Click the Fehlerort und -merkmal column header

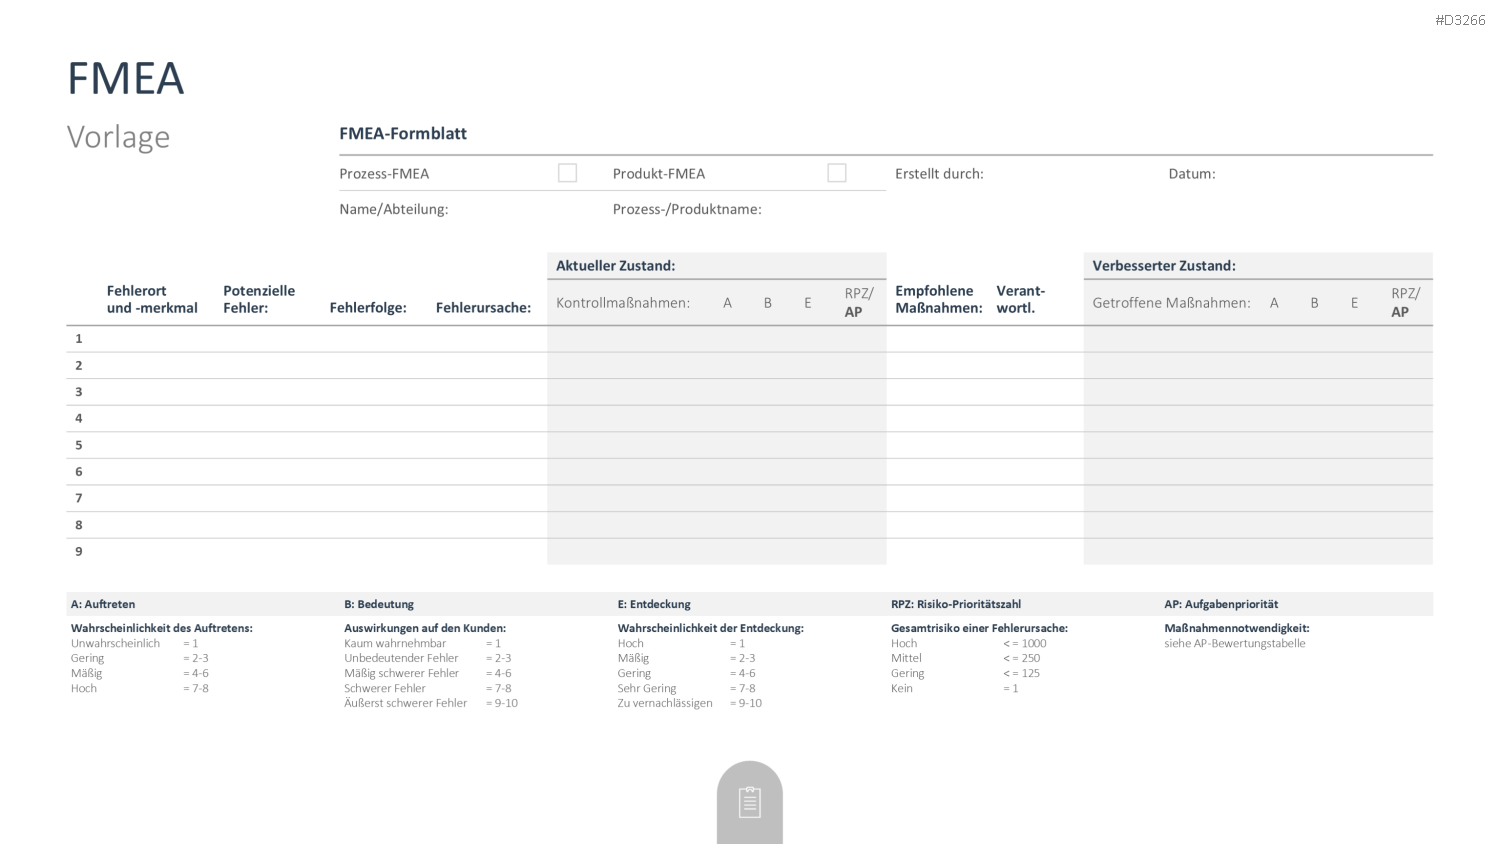pos(152,299)
